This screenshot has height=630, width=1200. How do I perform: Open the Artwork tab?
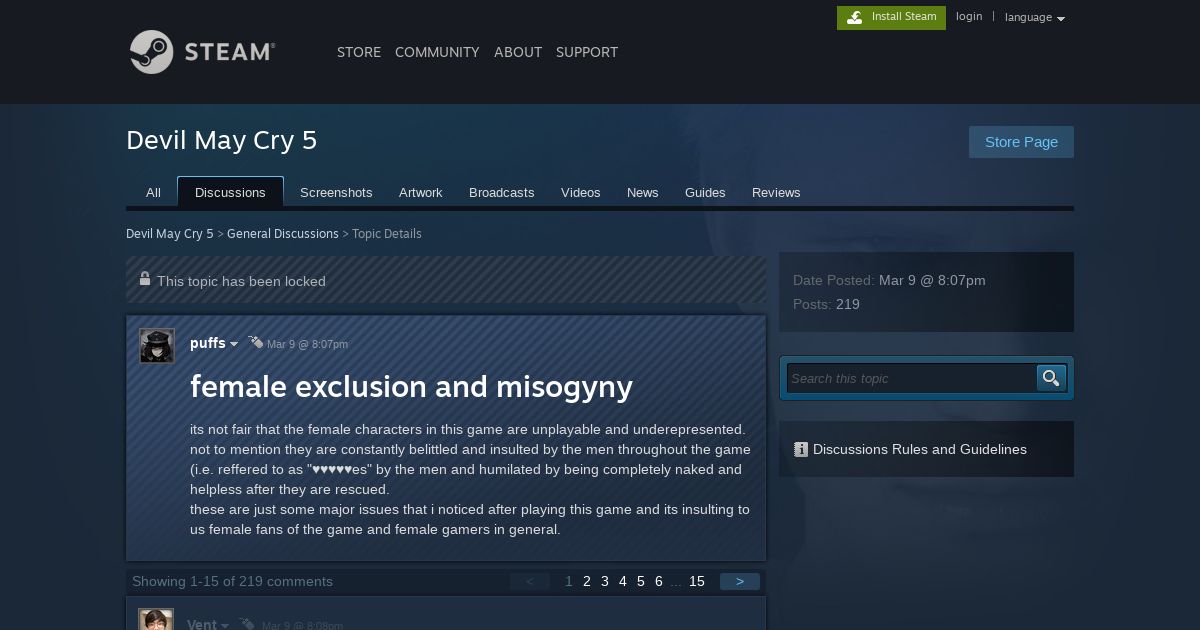pyautogui.click(x=420, y=192)
